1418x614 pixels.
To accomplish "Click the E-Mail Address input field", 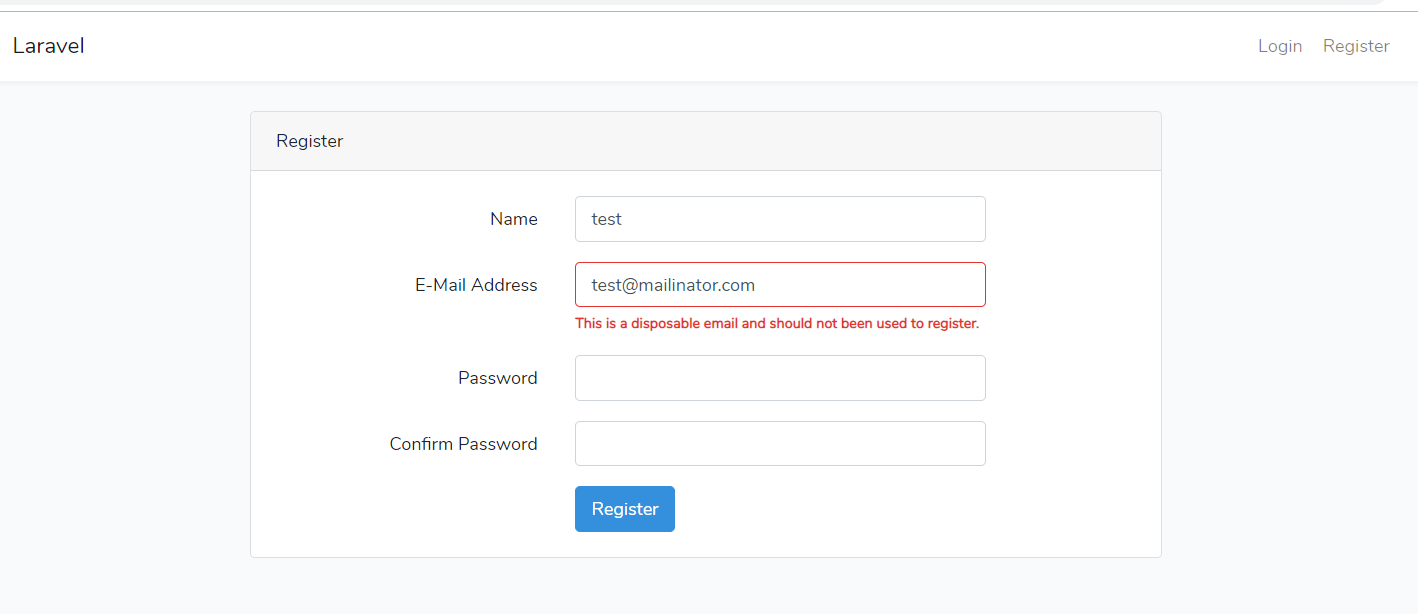I will pos(780,285).
